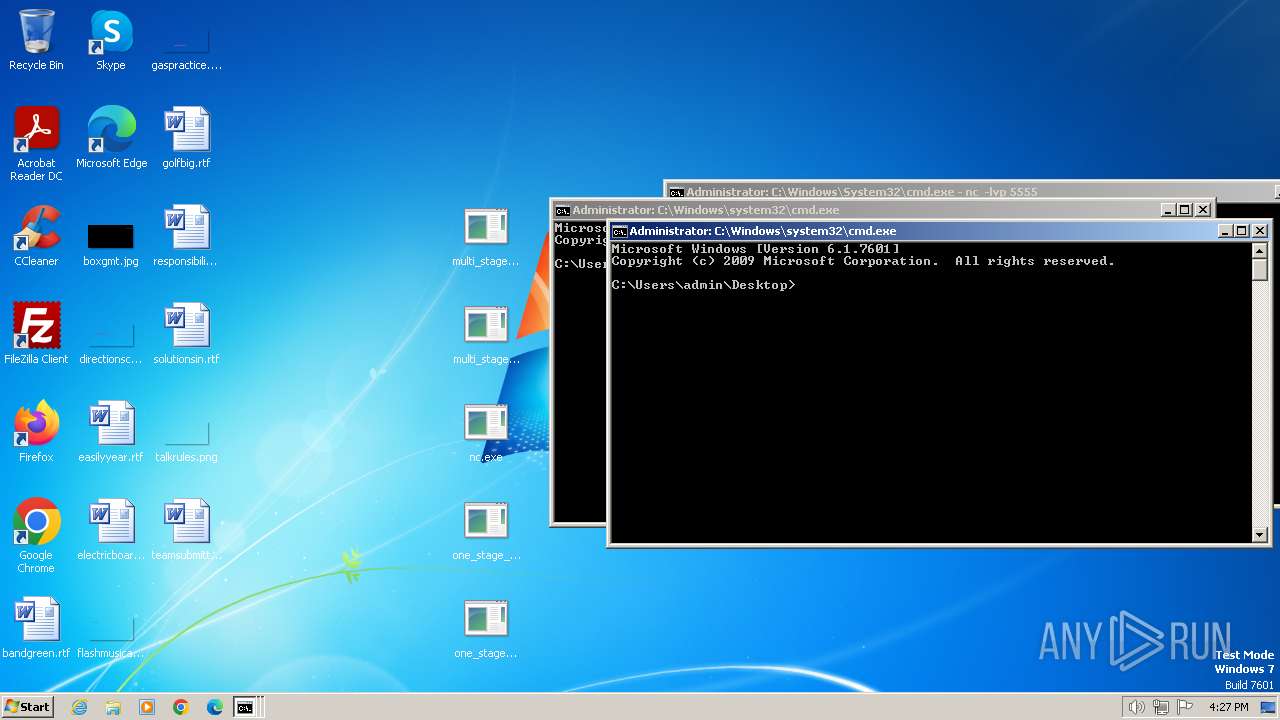Click the C:\Users\admin\Desktop> prompt line
The width and height of the screenshot is (1280, 720).
(703, 285)
